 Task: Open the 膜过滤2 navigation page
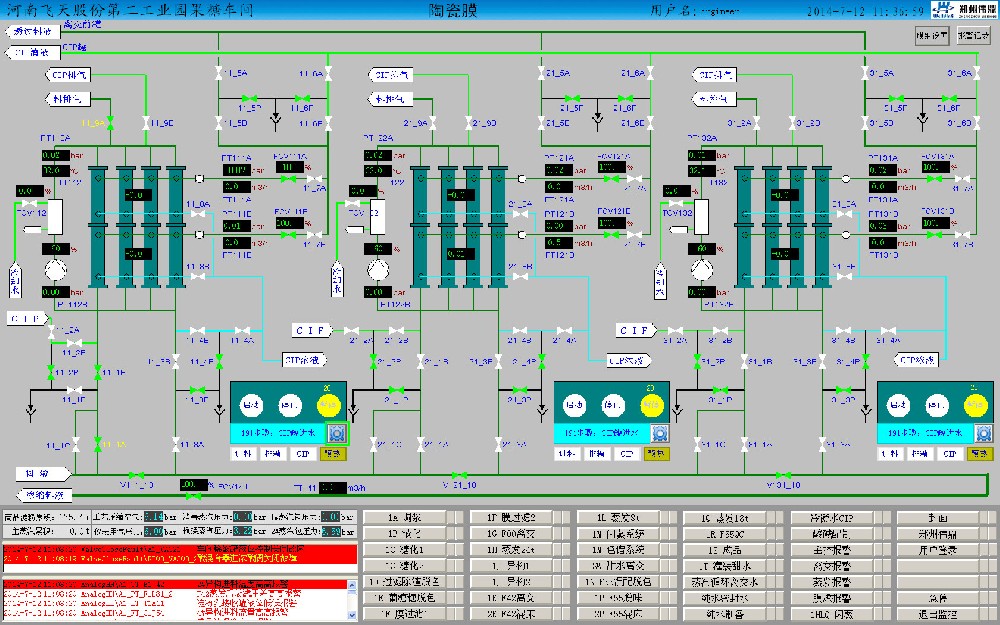point(510,517)
